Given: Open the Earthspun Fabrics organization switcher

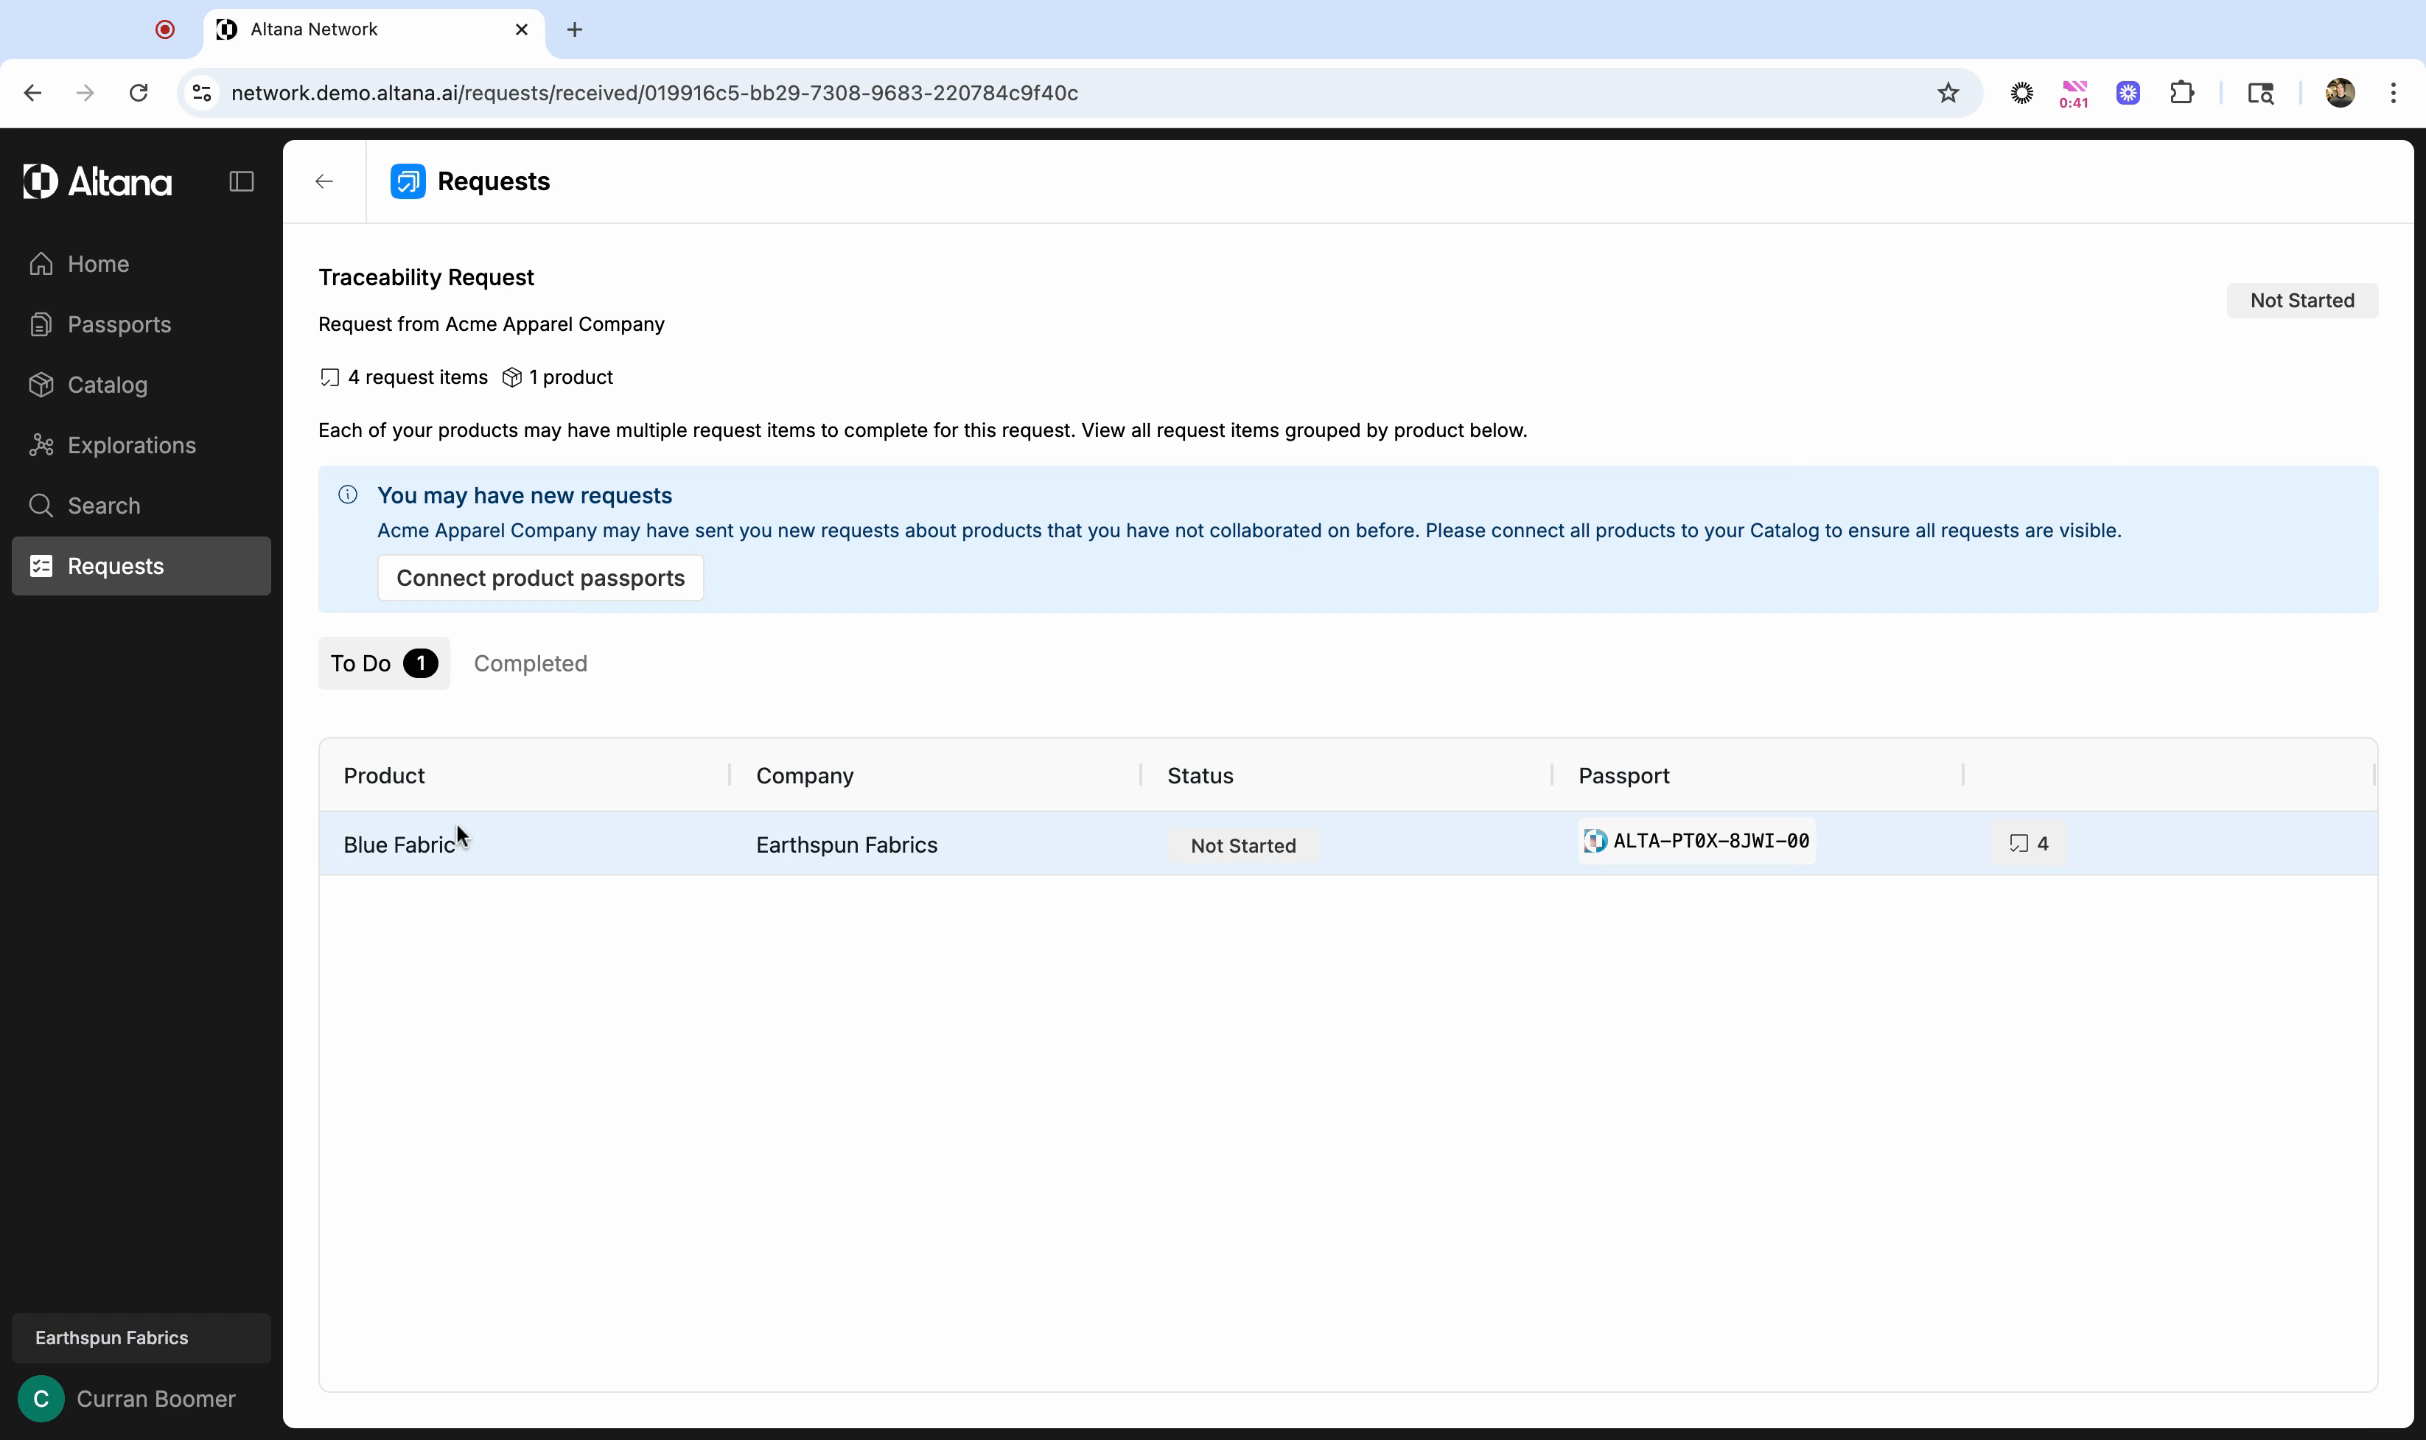Looking at the screenshot, I should coord(141,1338).
